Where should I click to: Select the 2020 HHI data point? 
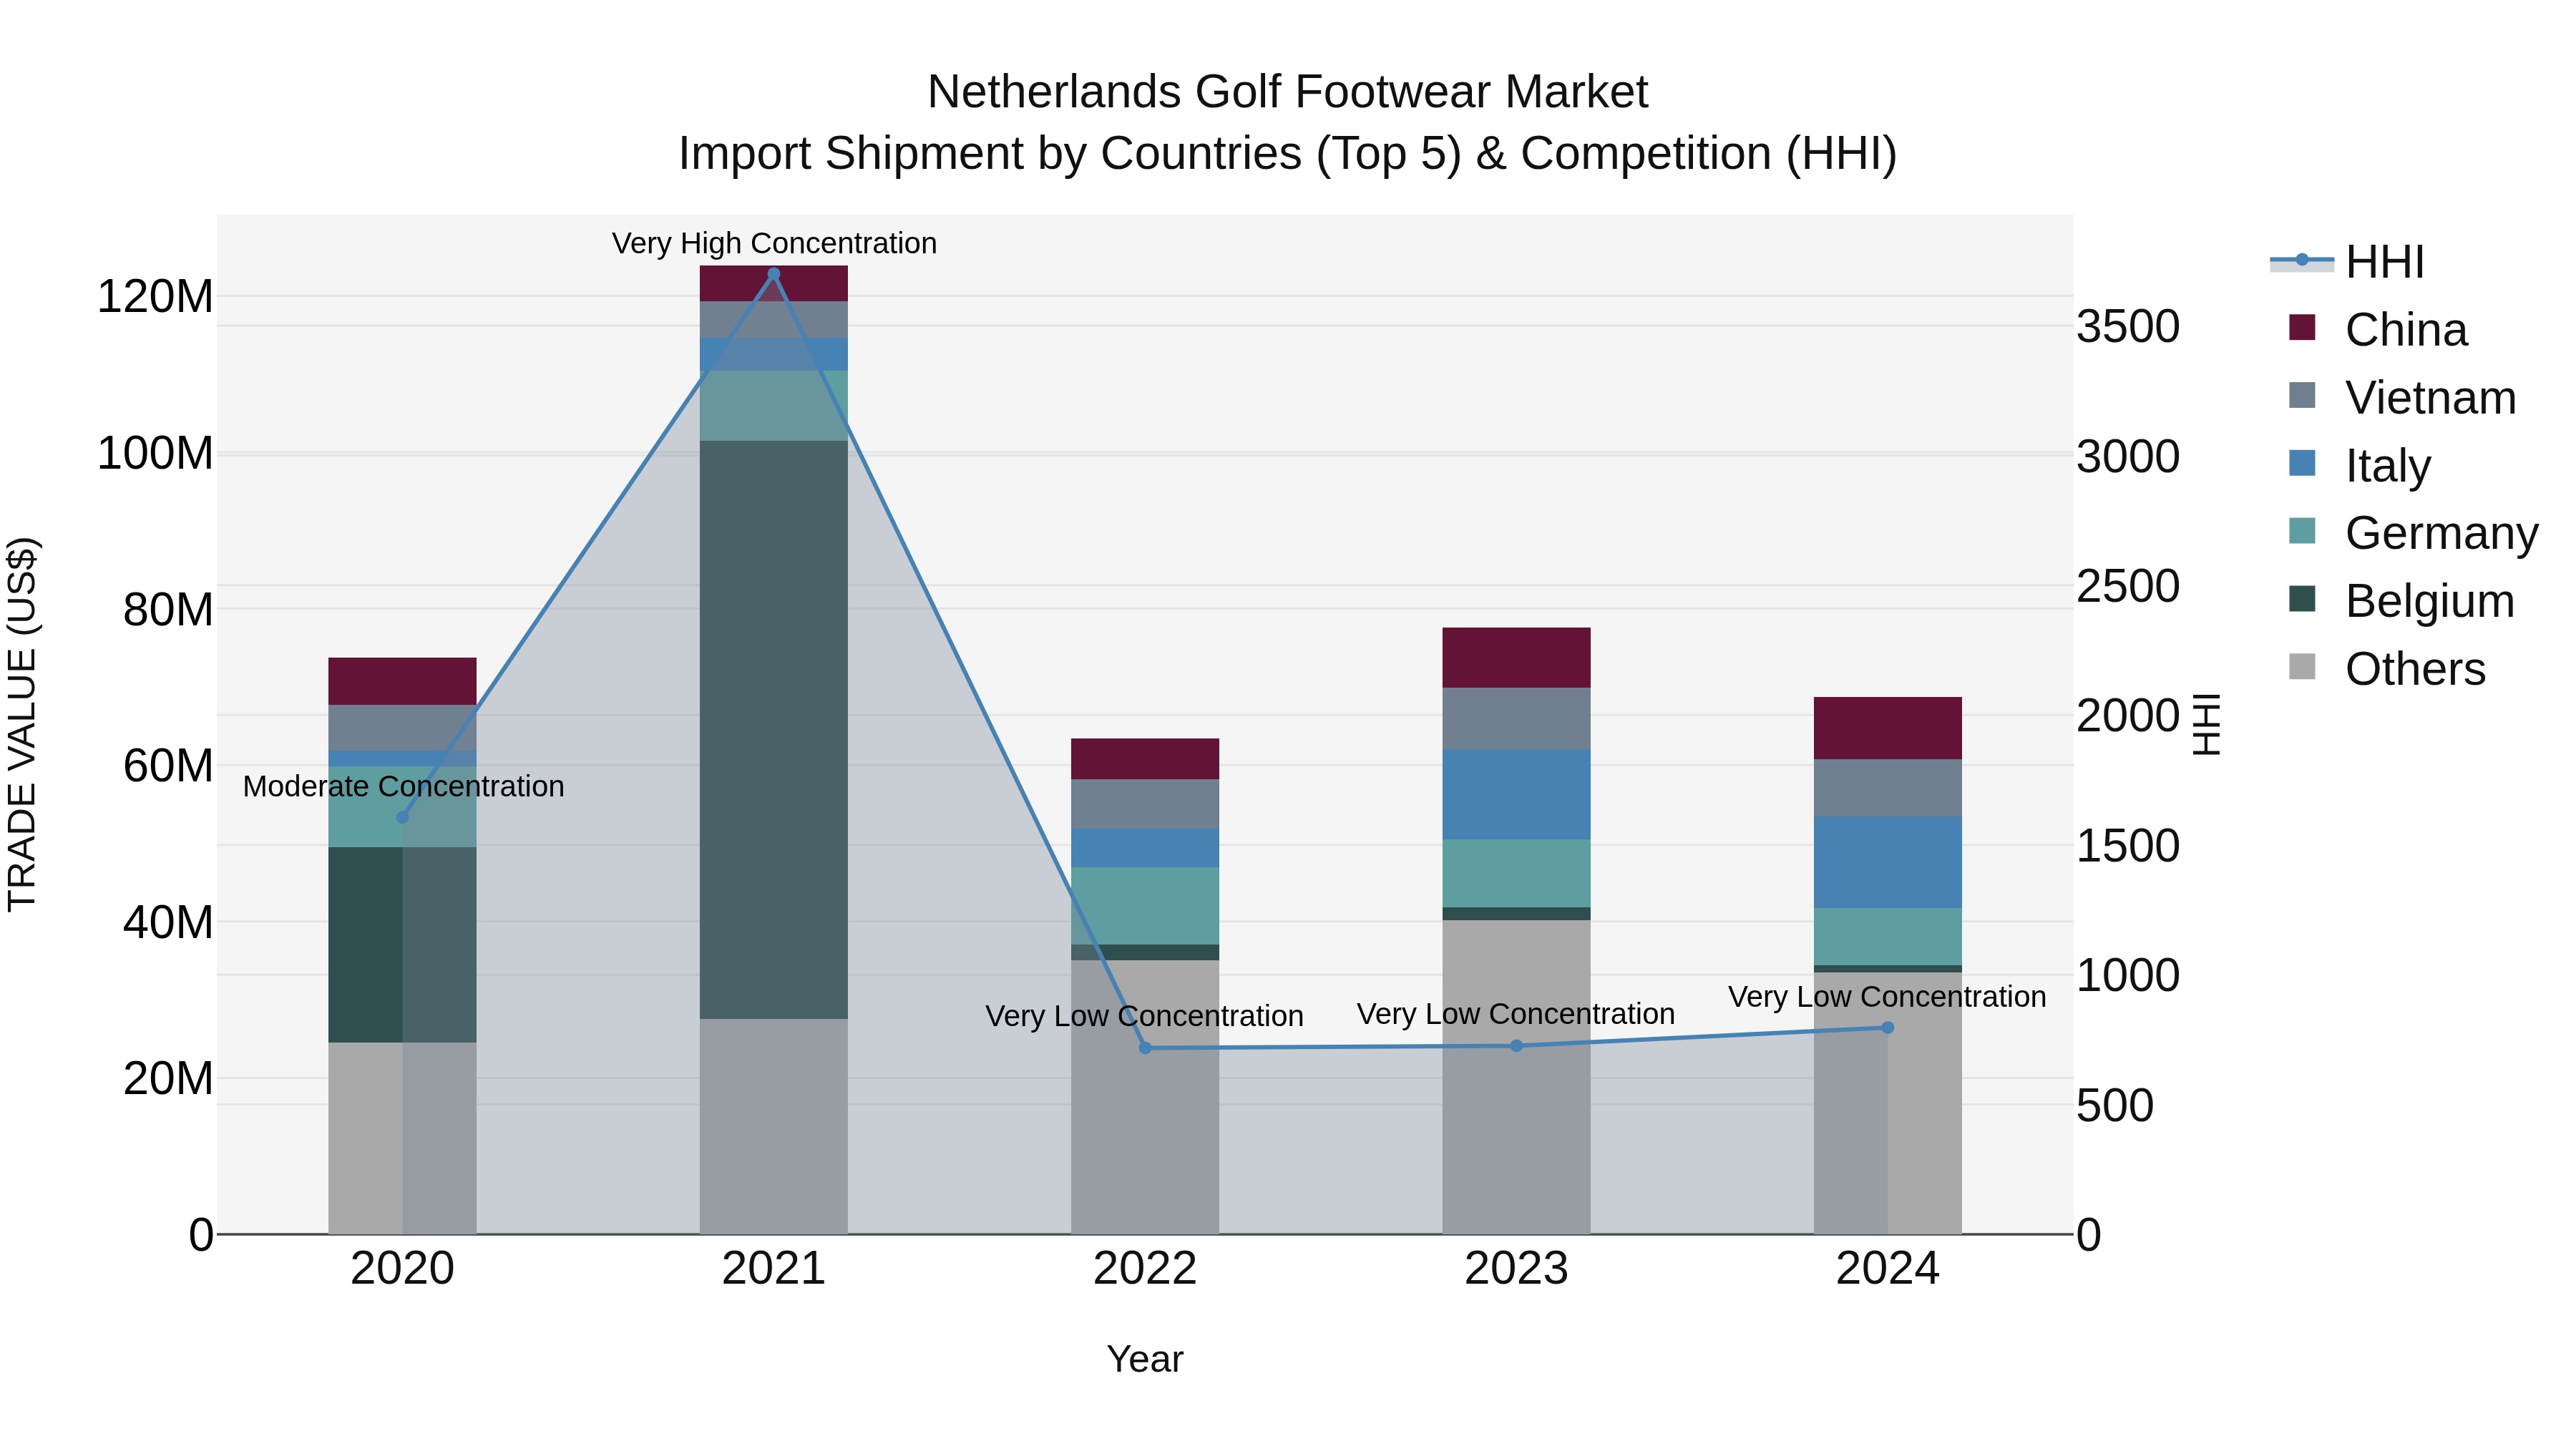[x=403, y=817]
